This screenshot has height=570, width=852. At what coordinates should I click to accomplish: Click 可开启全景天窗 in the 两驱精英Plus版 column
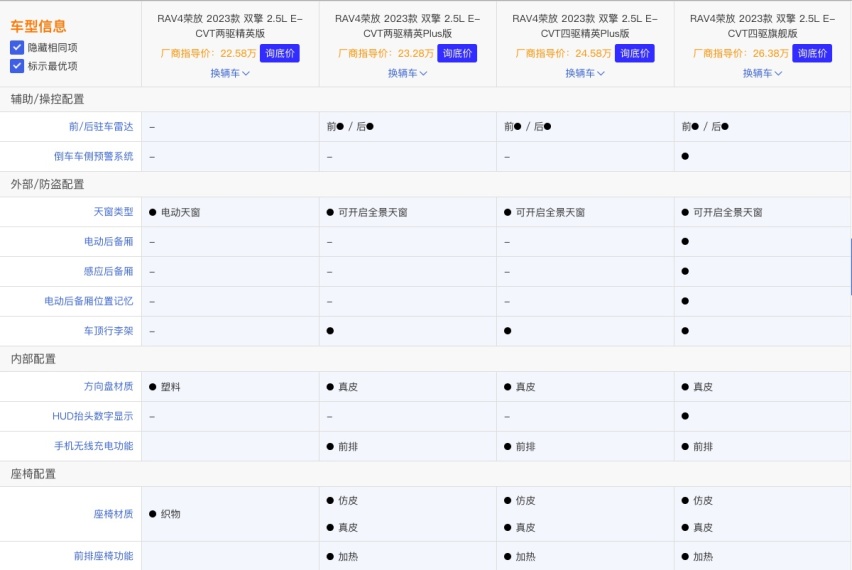(373, 212)
